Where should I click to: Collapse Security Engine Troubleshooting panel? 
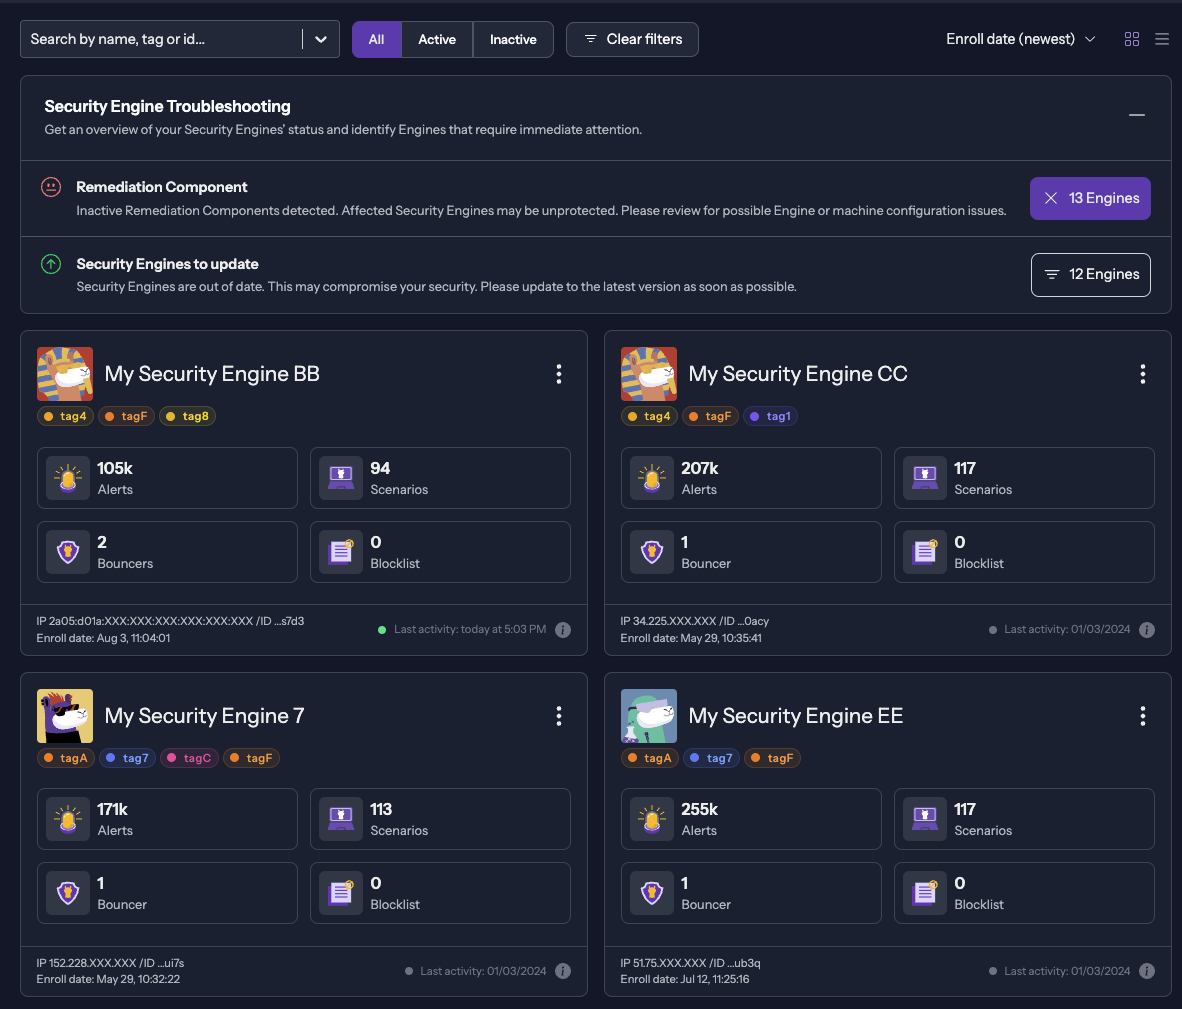click(1136, 116)
